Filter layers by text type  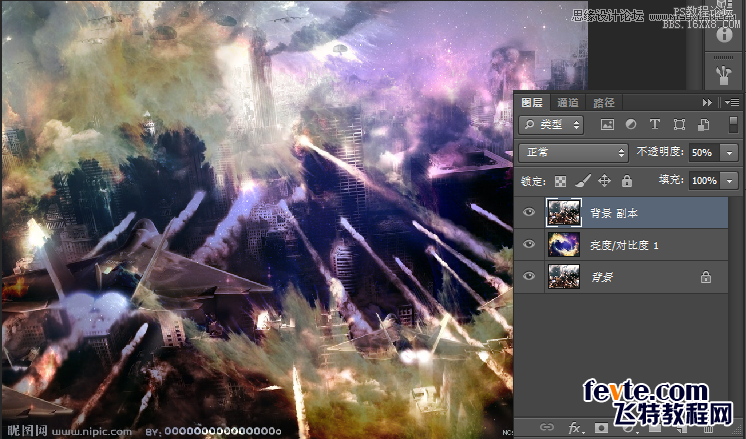point(655,125)
